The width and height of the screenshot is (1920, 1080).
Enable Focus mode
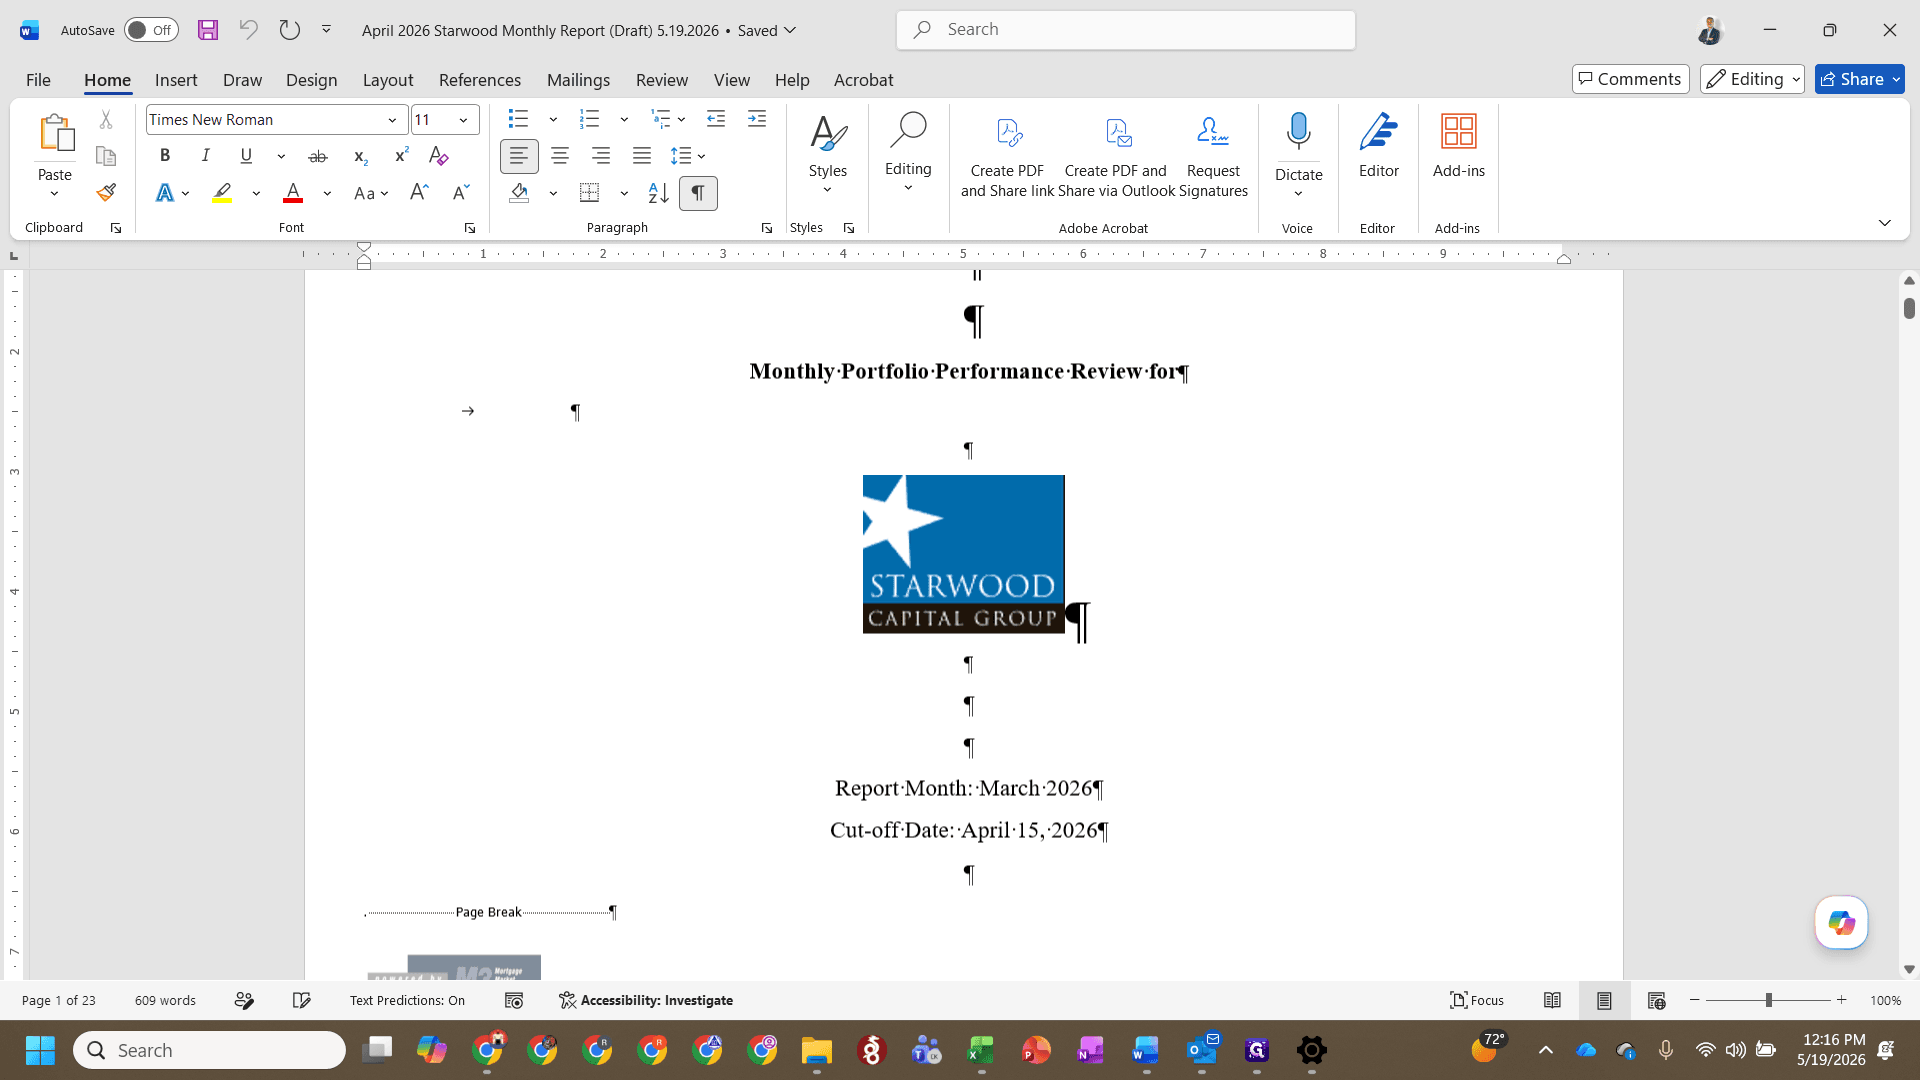click(1477, 1000)
